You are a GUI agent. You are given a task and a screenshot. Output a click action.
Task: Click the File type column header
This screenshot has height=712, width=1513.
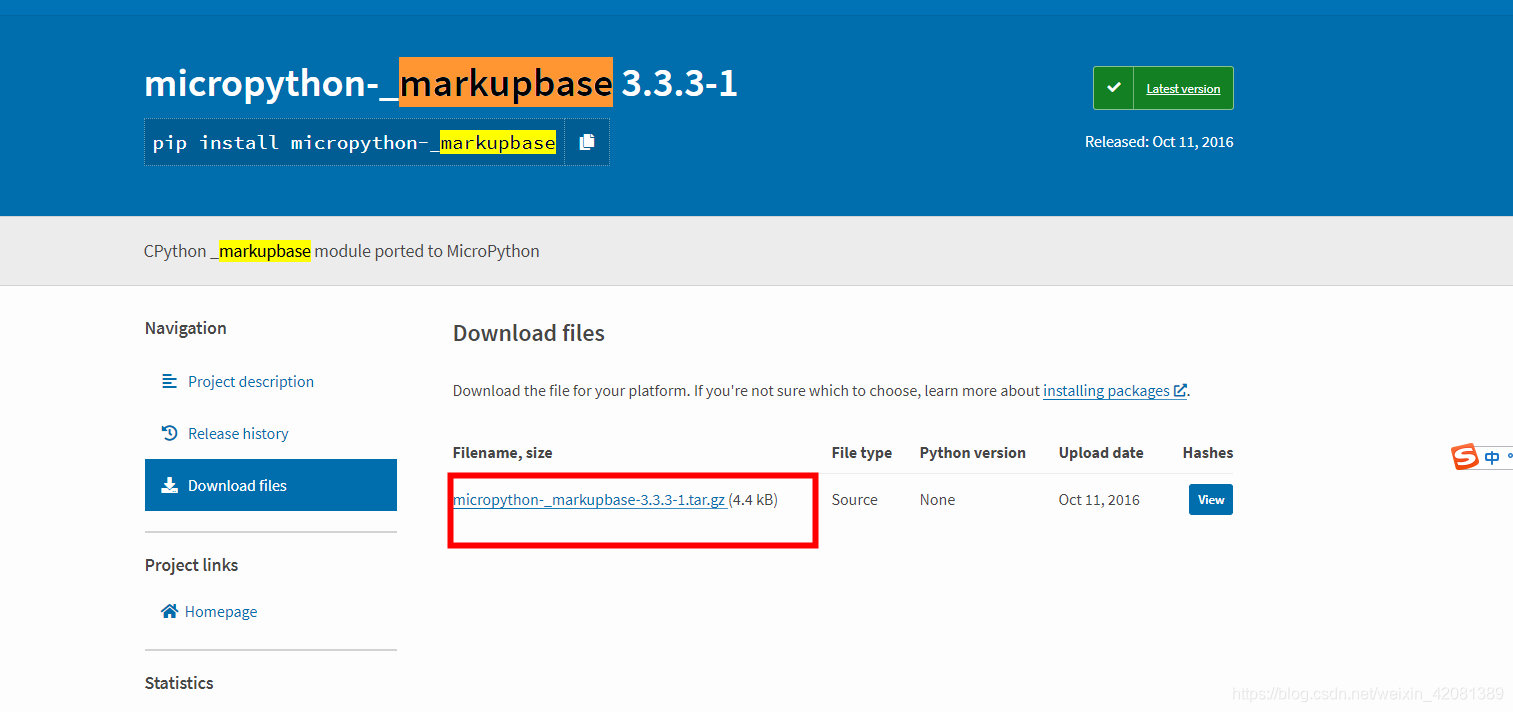point(861,453)
